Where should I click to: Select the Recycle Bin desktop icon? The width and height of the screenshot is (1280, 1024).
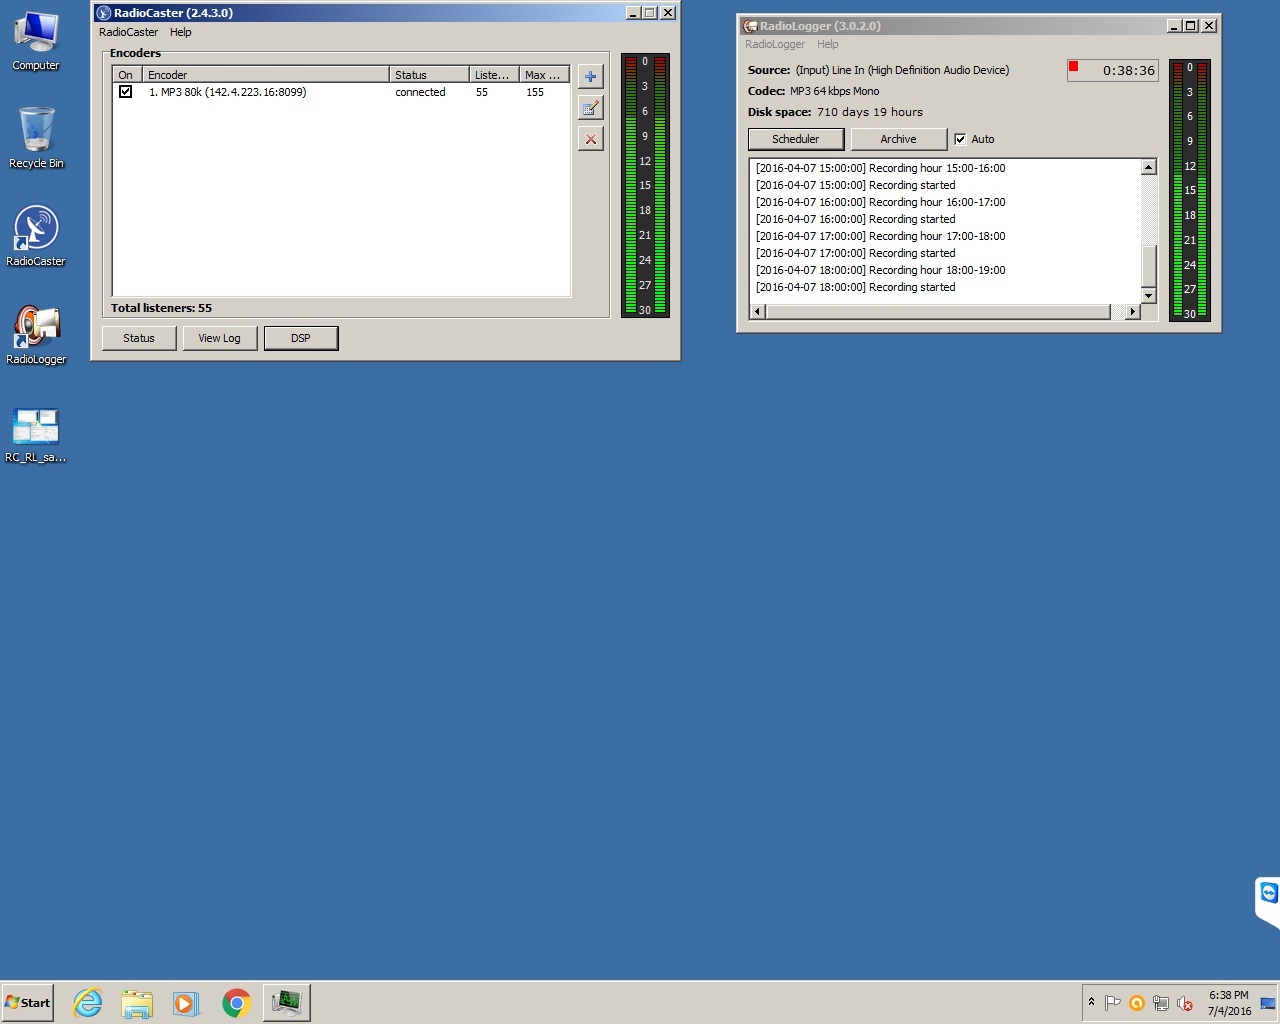coord(36,138)
